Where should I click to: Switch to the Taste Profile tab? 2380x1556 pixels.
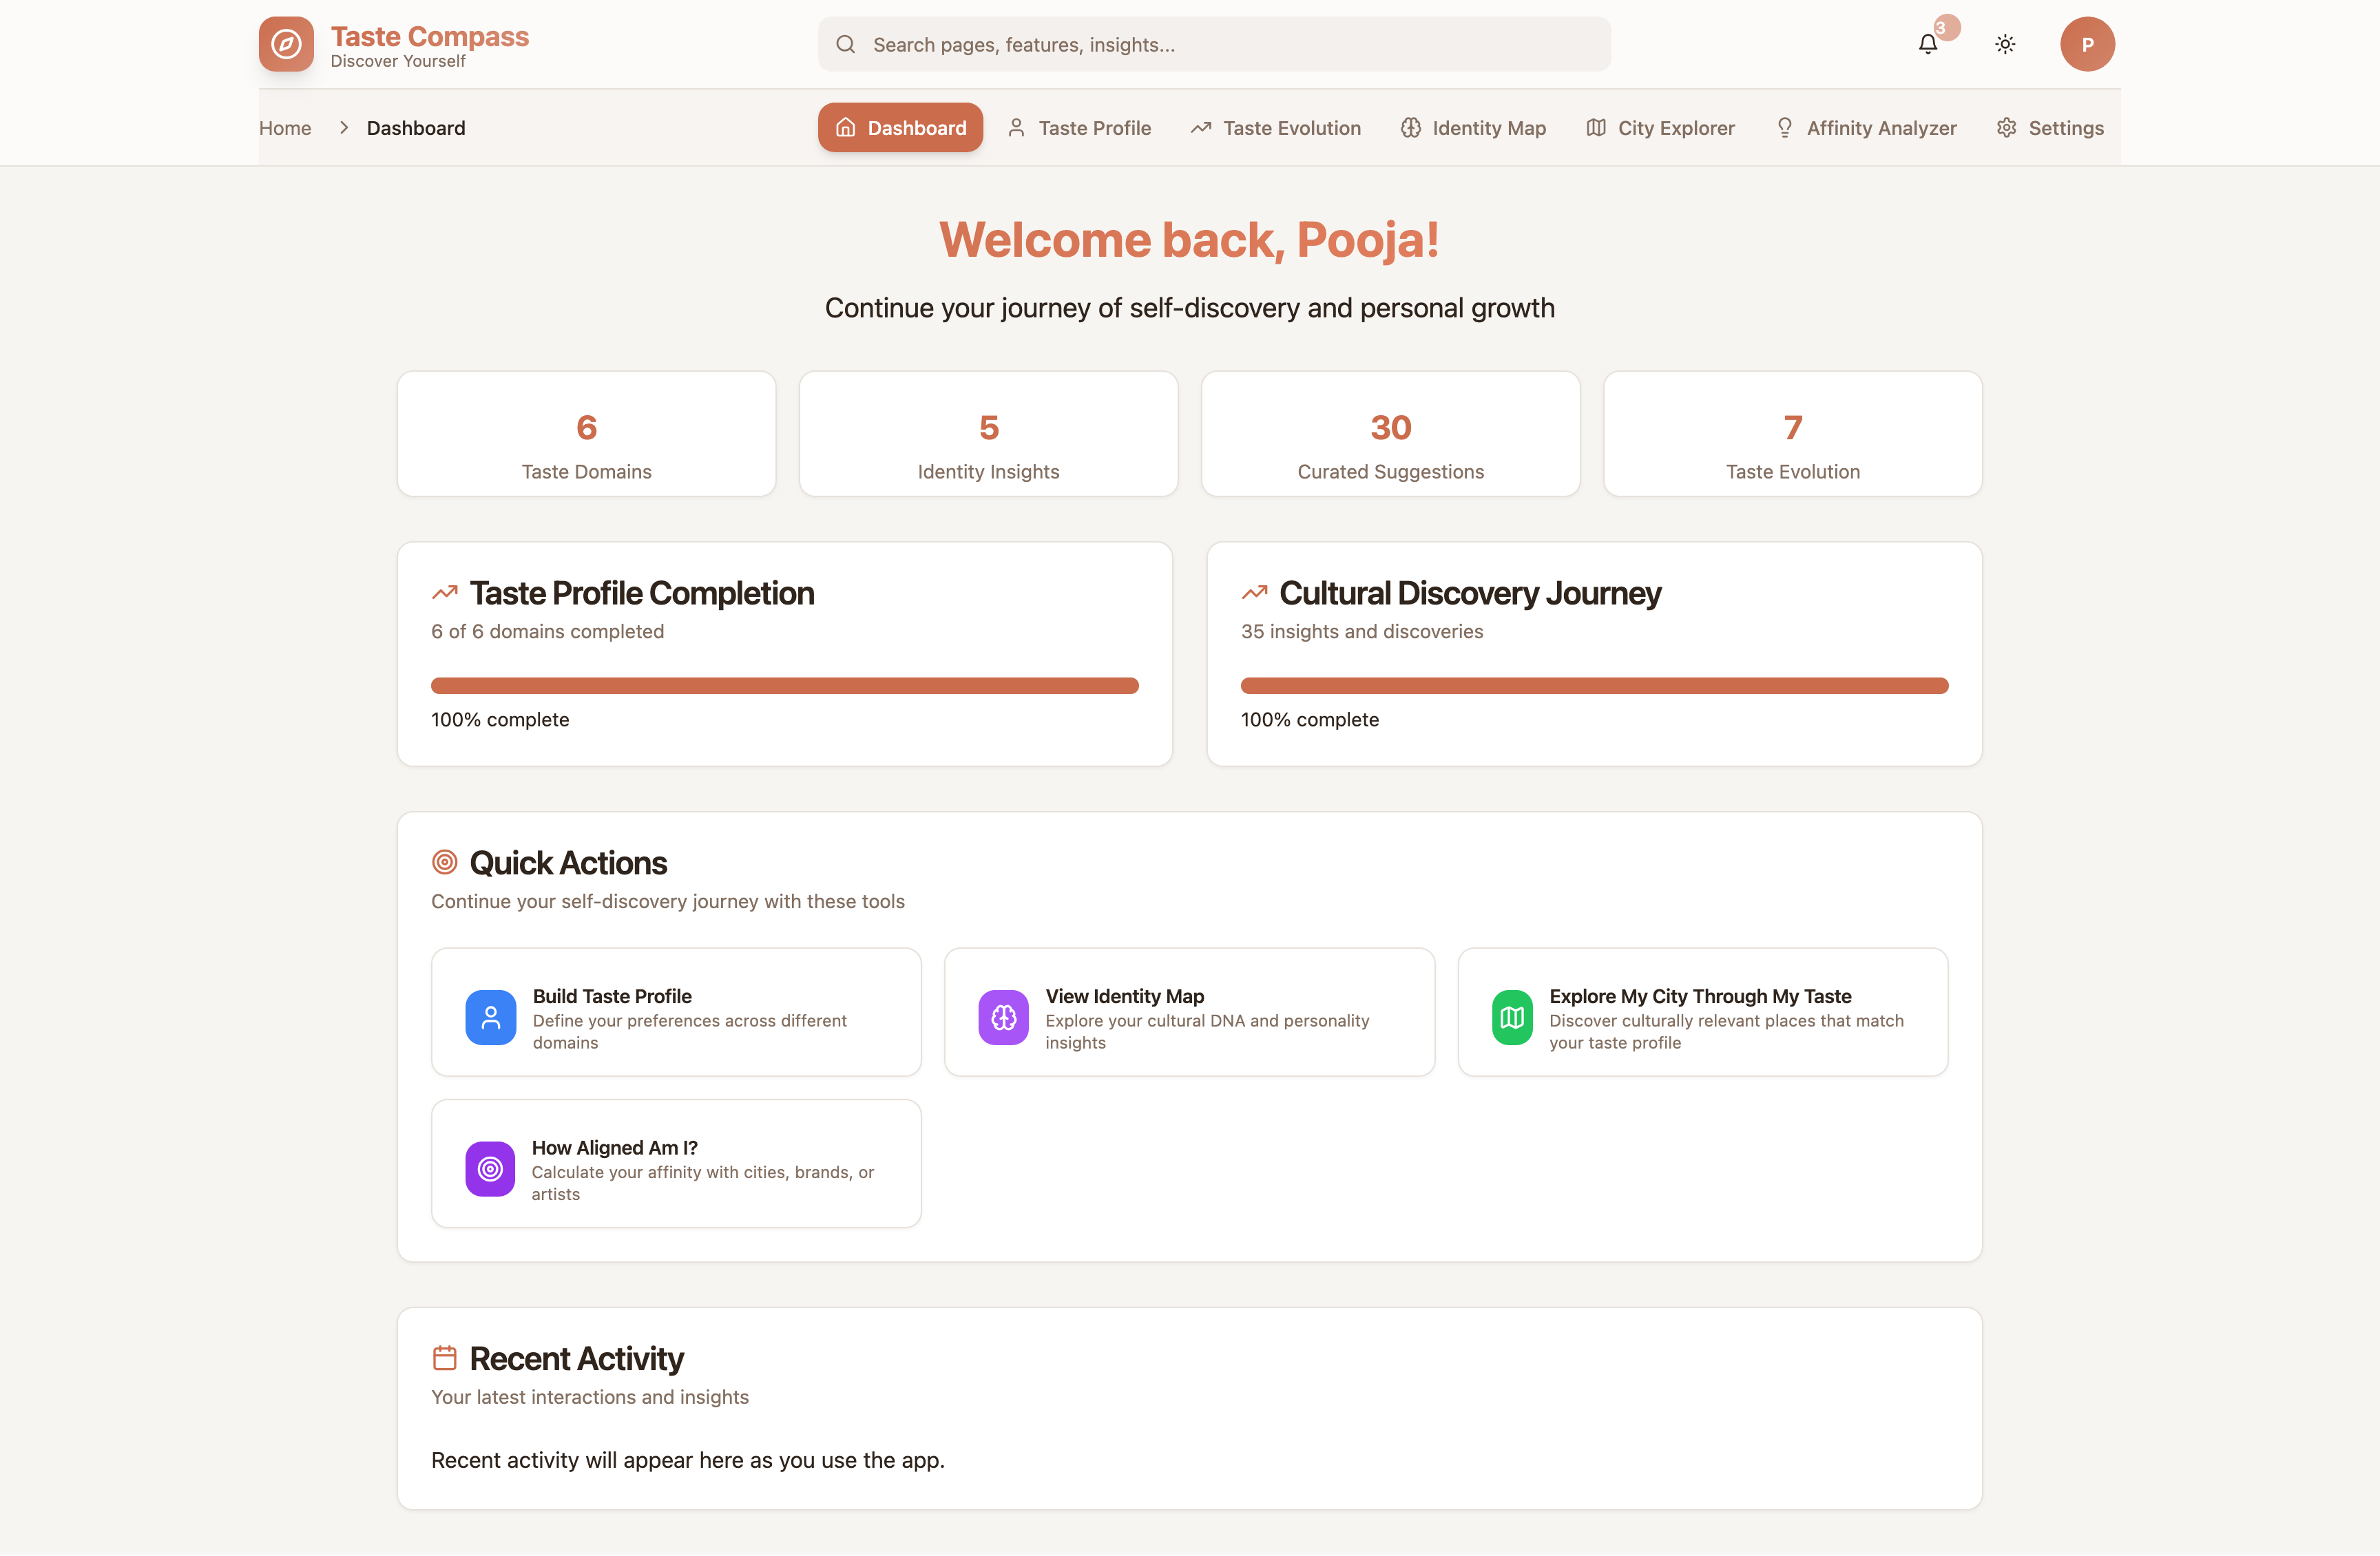point(1079,128)
